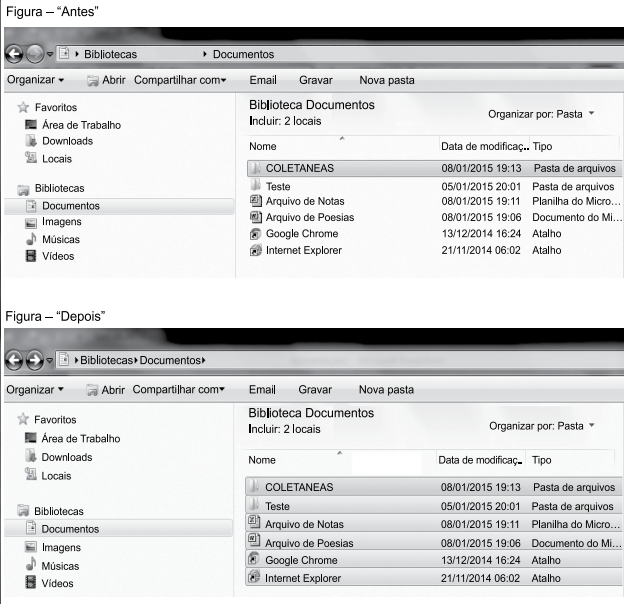Select Internet Explorer shortcut in the "Depois" list
626x604 pixels.
[301, 577]
